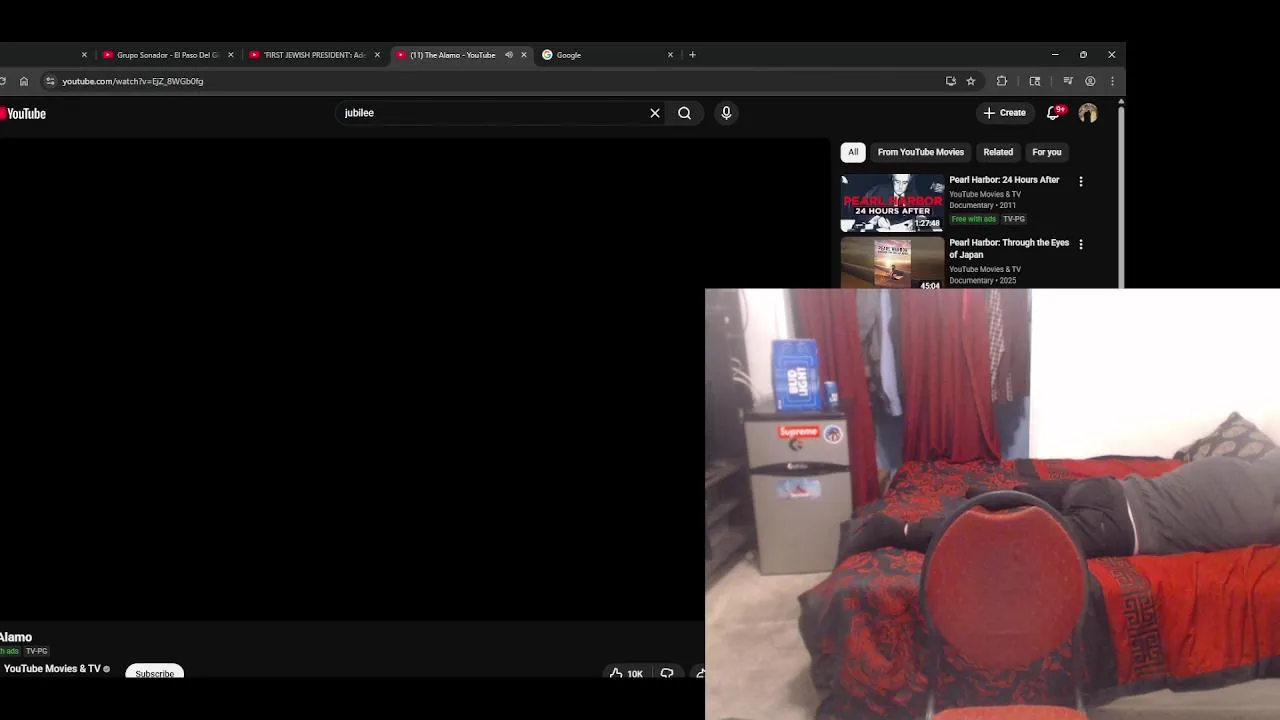The width and height of the screenshot is (1280, 720).
Task: Clear the jubilee search text
Action: coord(655,113)
